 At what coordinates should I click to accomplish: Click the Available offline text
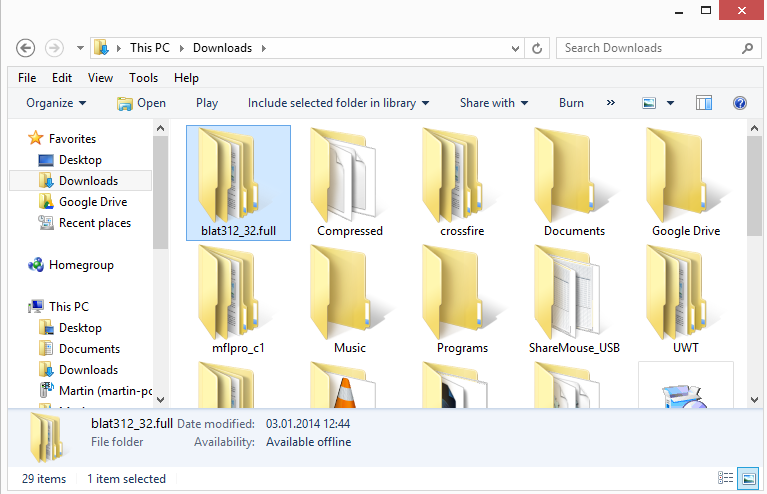309,442
